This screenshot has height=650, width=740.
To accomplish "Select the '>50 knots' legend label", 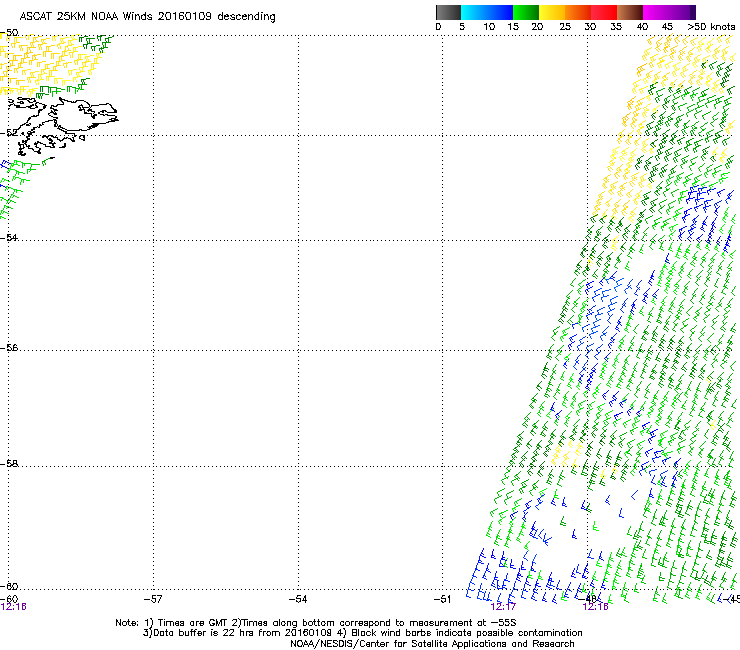I will [711, 27].
